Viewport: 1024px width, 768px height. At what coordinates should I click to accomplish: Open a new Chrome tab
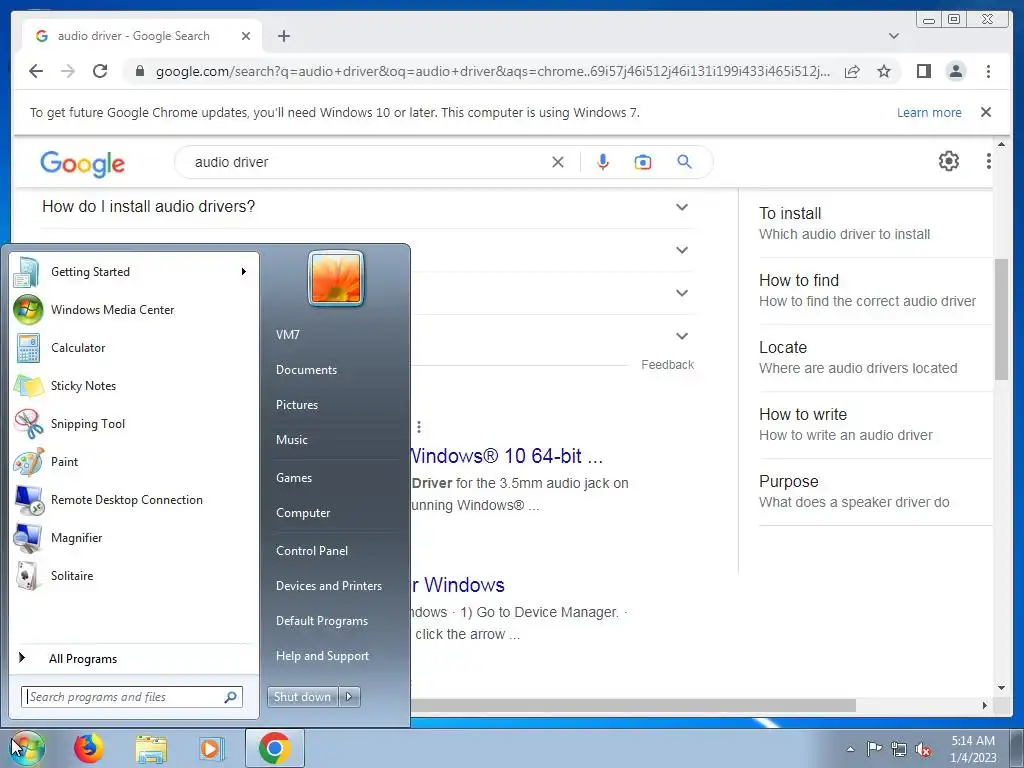[283, 36]
